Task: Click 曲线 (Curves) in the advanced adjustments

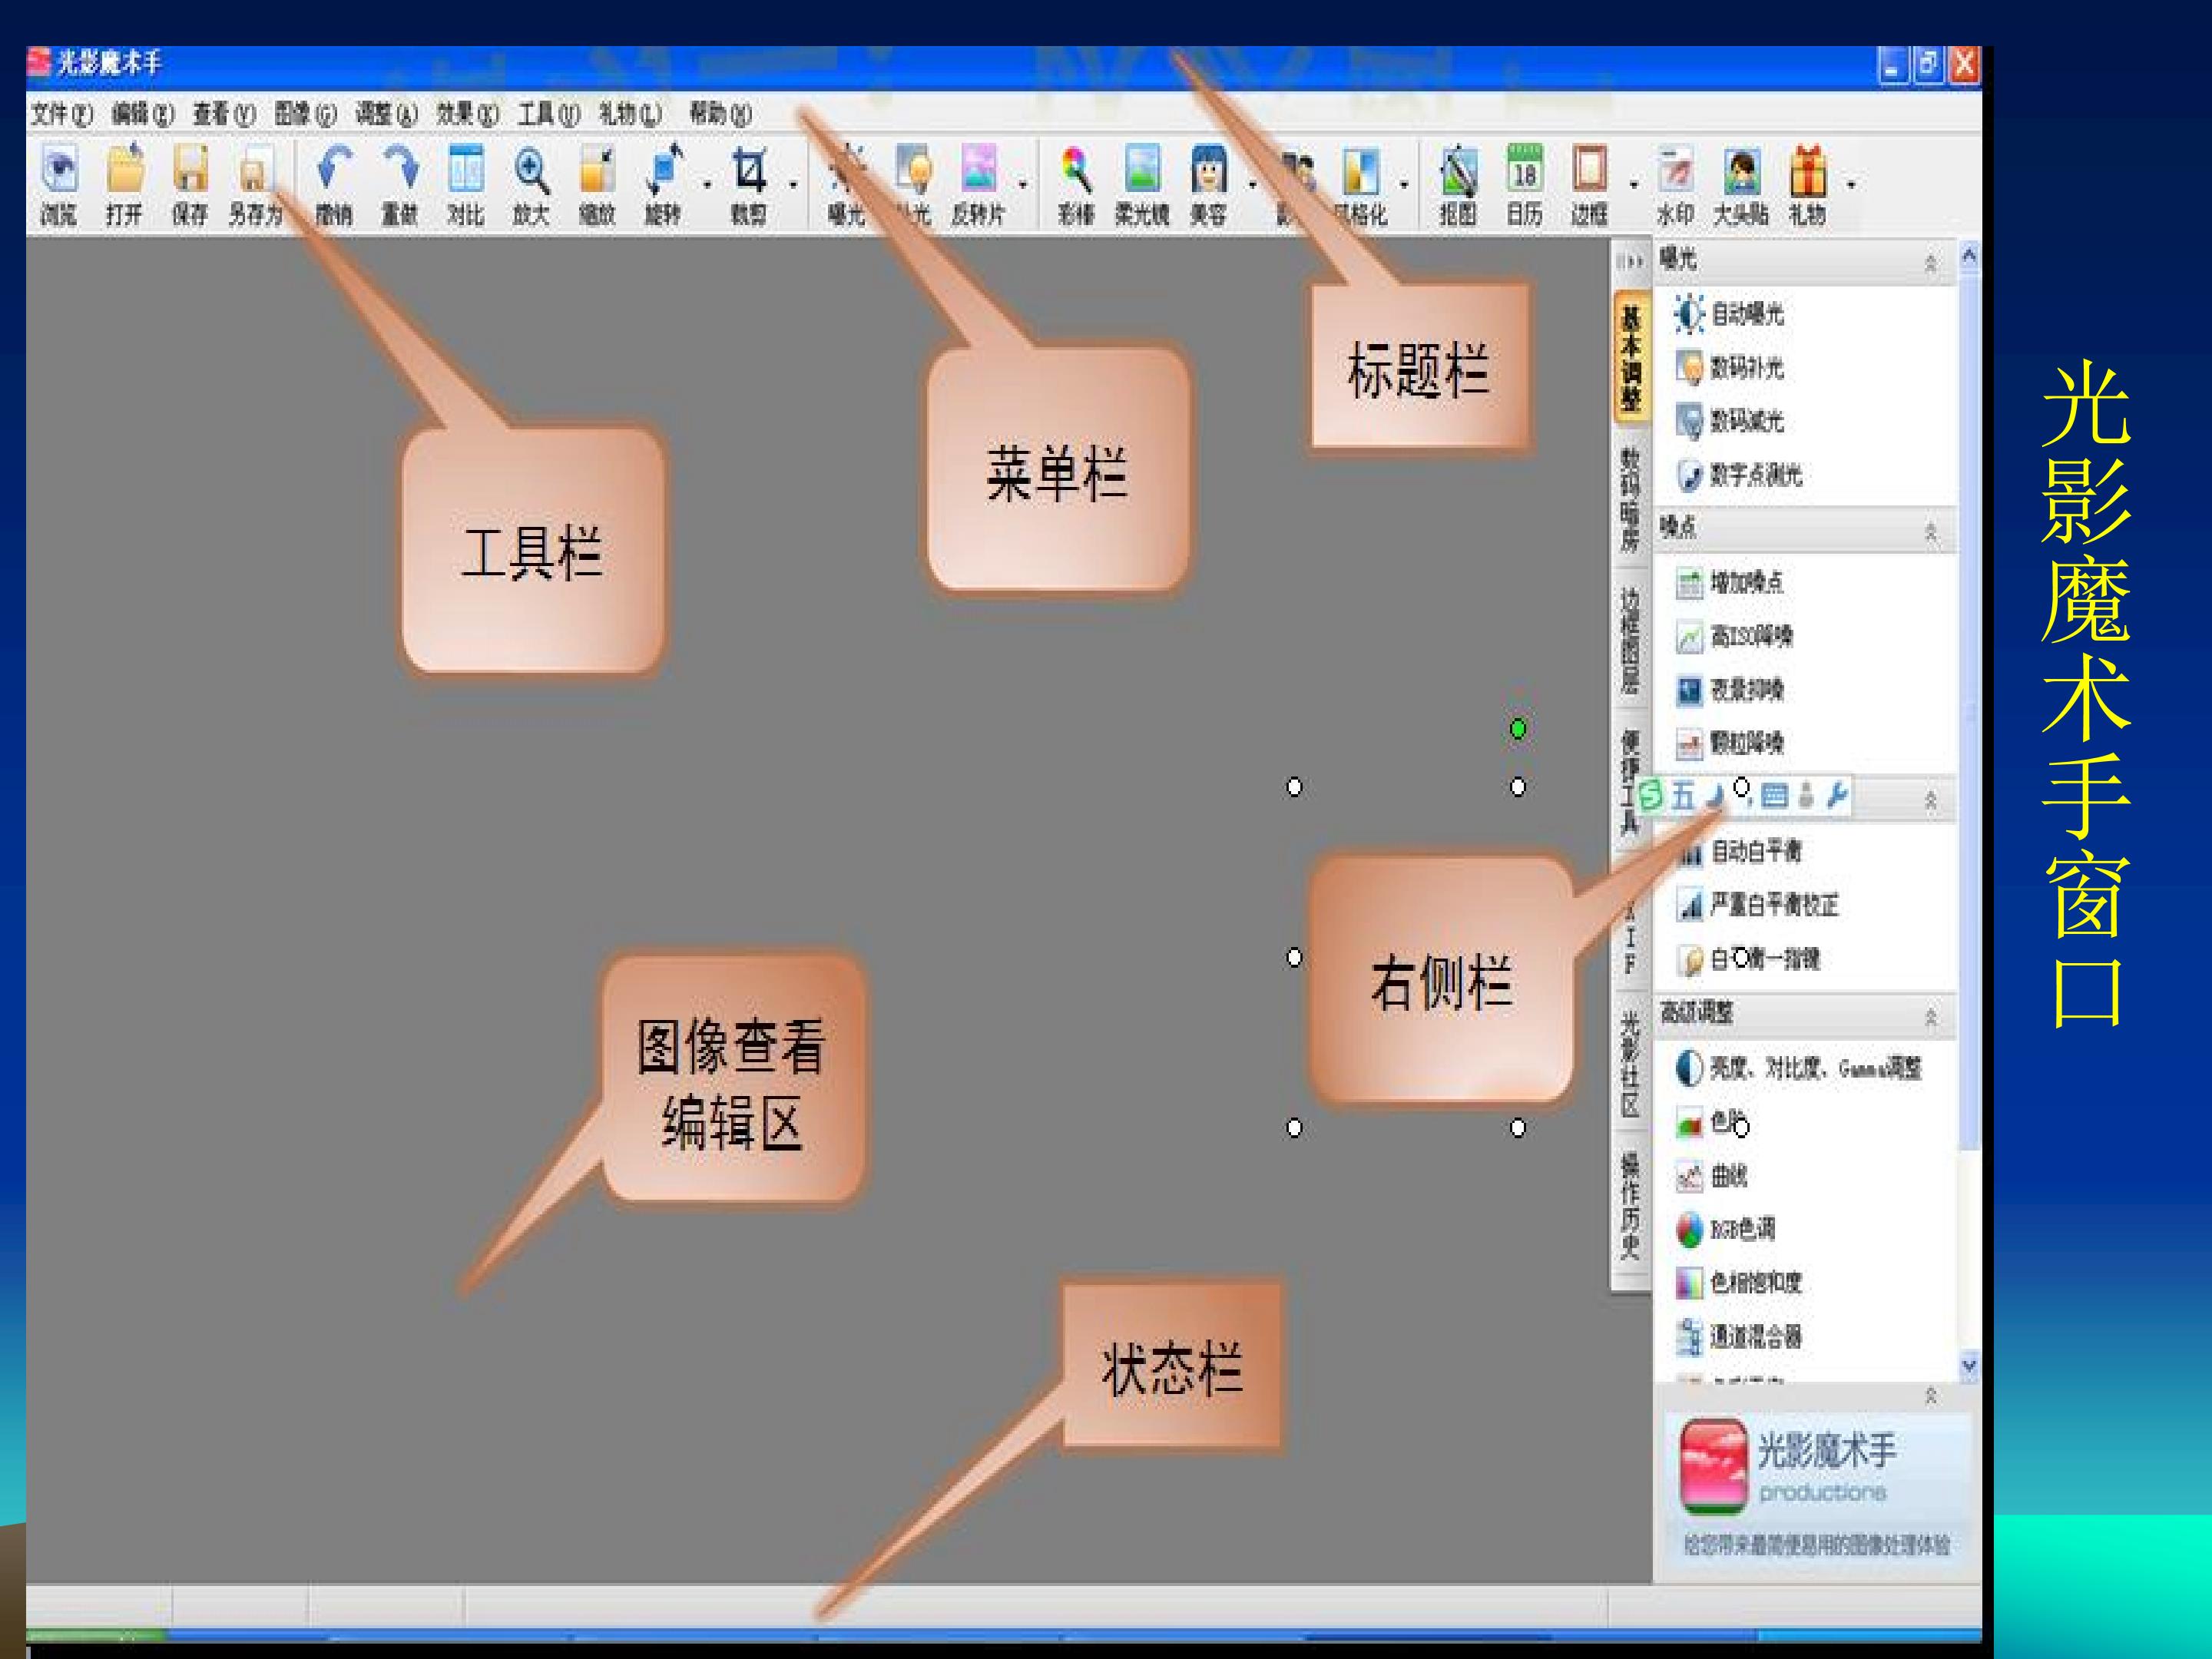Action: point(1728,1176)
